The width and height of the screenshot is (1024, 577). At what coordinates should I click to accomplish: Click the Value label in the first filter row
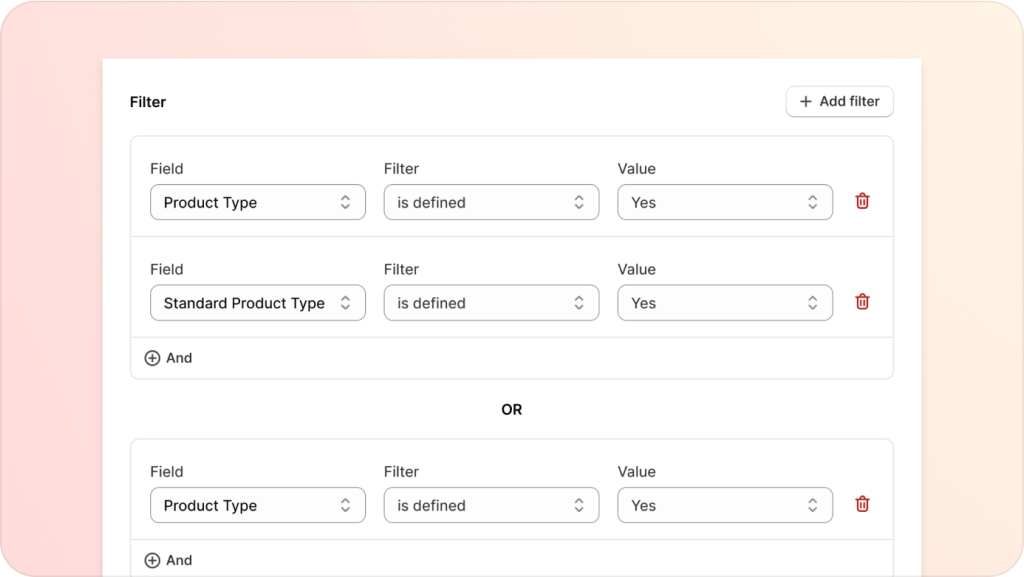(x=636, y=168)
